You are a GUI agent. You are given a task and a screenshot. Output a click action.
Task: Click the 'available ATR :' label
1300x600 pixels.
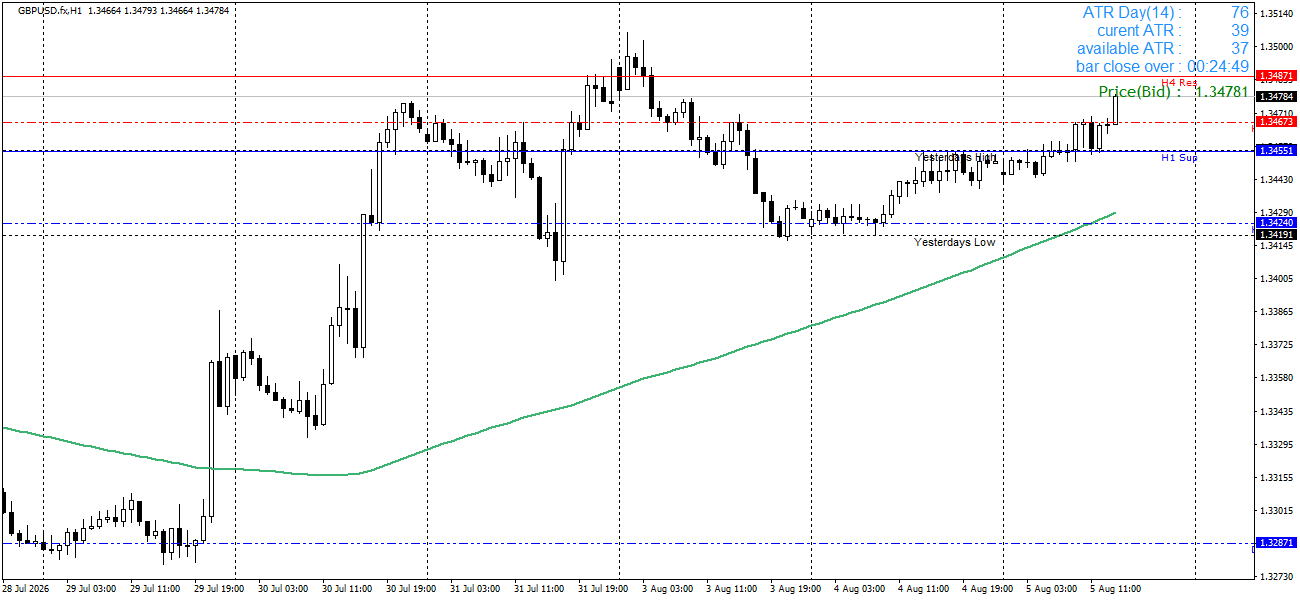coord(1129,48)
